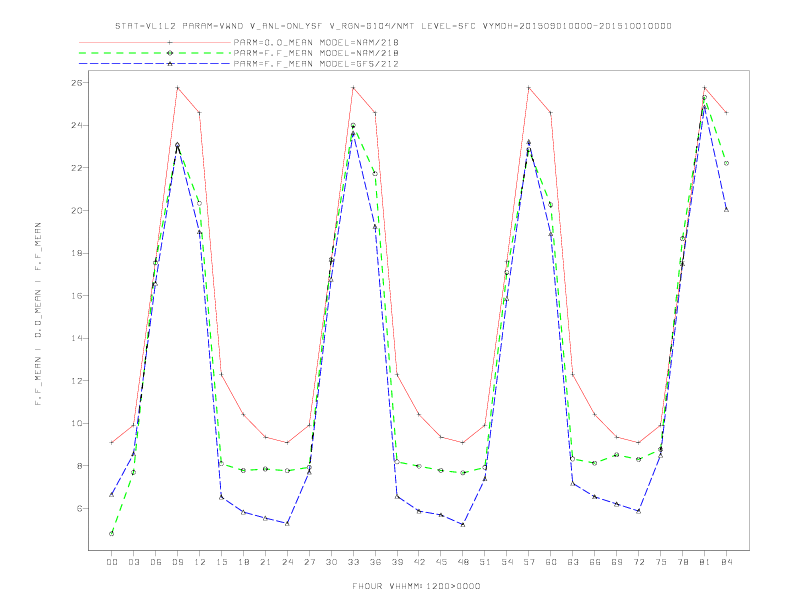
Task: Click x-axis tick label 63
Action: 573,562
